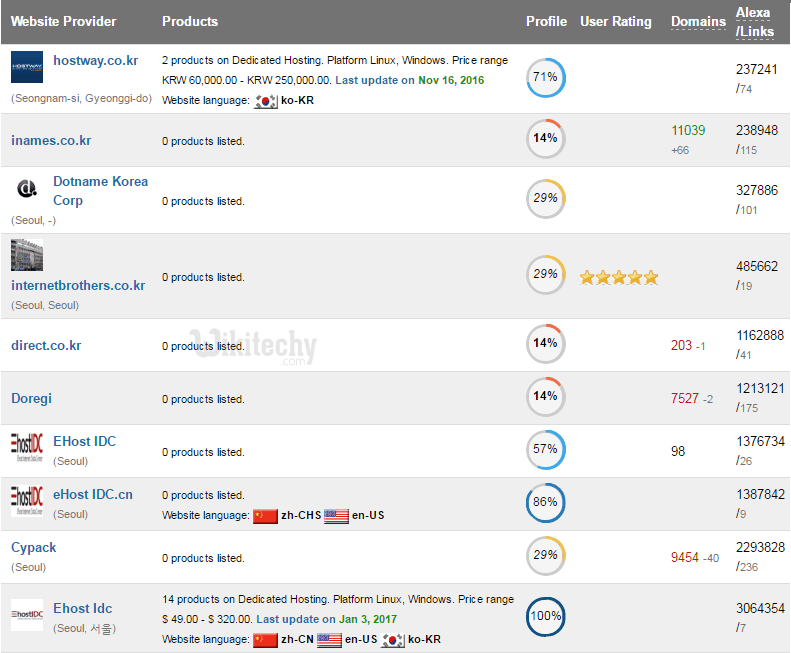Viewport: 791px width, 653px height.
Task: Click the domains count 11039
Action: coord(688,130)
